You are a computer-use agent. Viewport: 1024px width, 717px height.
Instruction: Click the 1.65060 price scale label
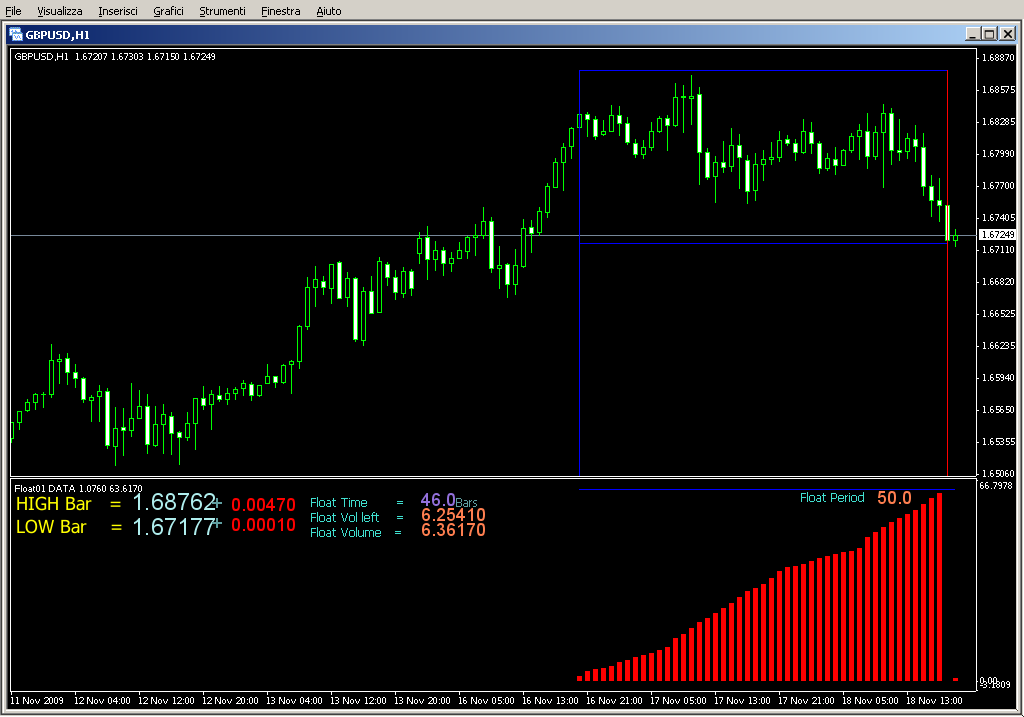tap(999, 473)
